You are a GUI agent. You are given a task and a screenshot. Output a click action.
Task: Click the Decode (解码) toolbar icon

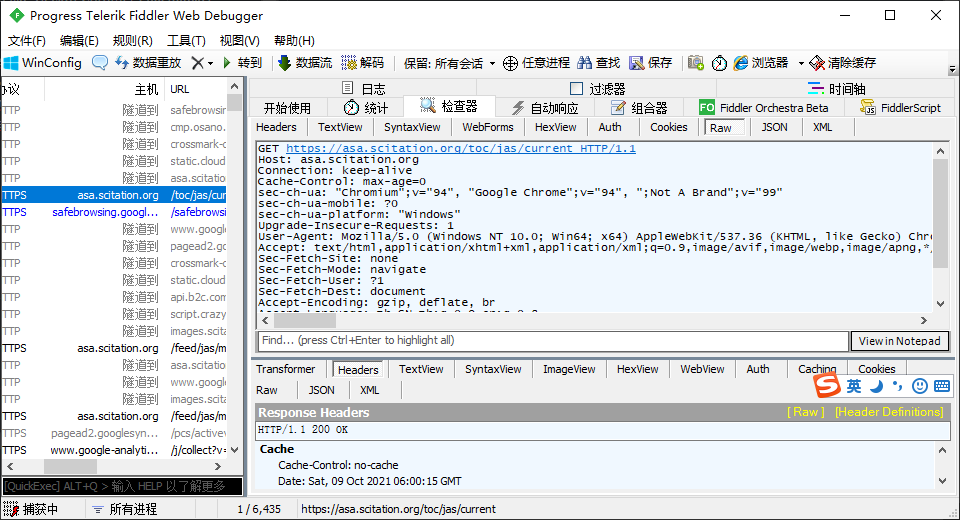coord(349,63)
